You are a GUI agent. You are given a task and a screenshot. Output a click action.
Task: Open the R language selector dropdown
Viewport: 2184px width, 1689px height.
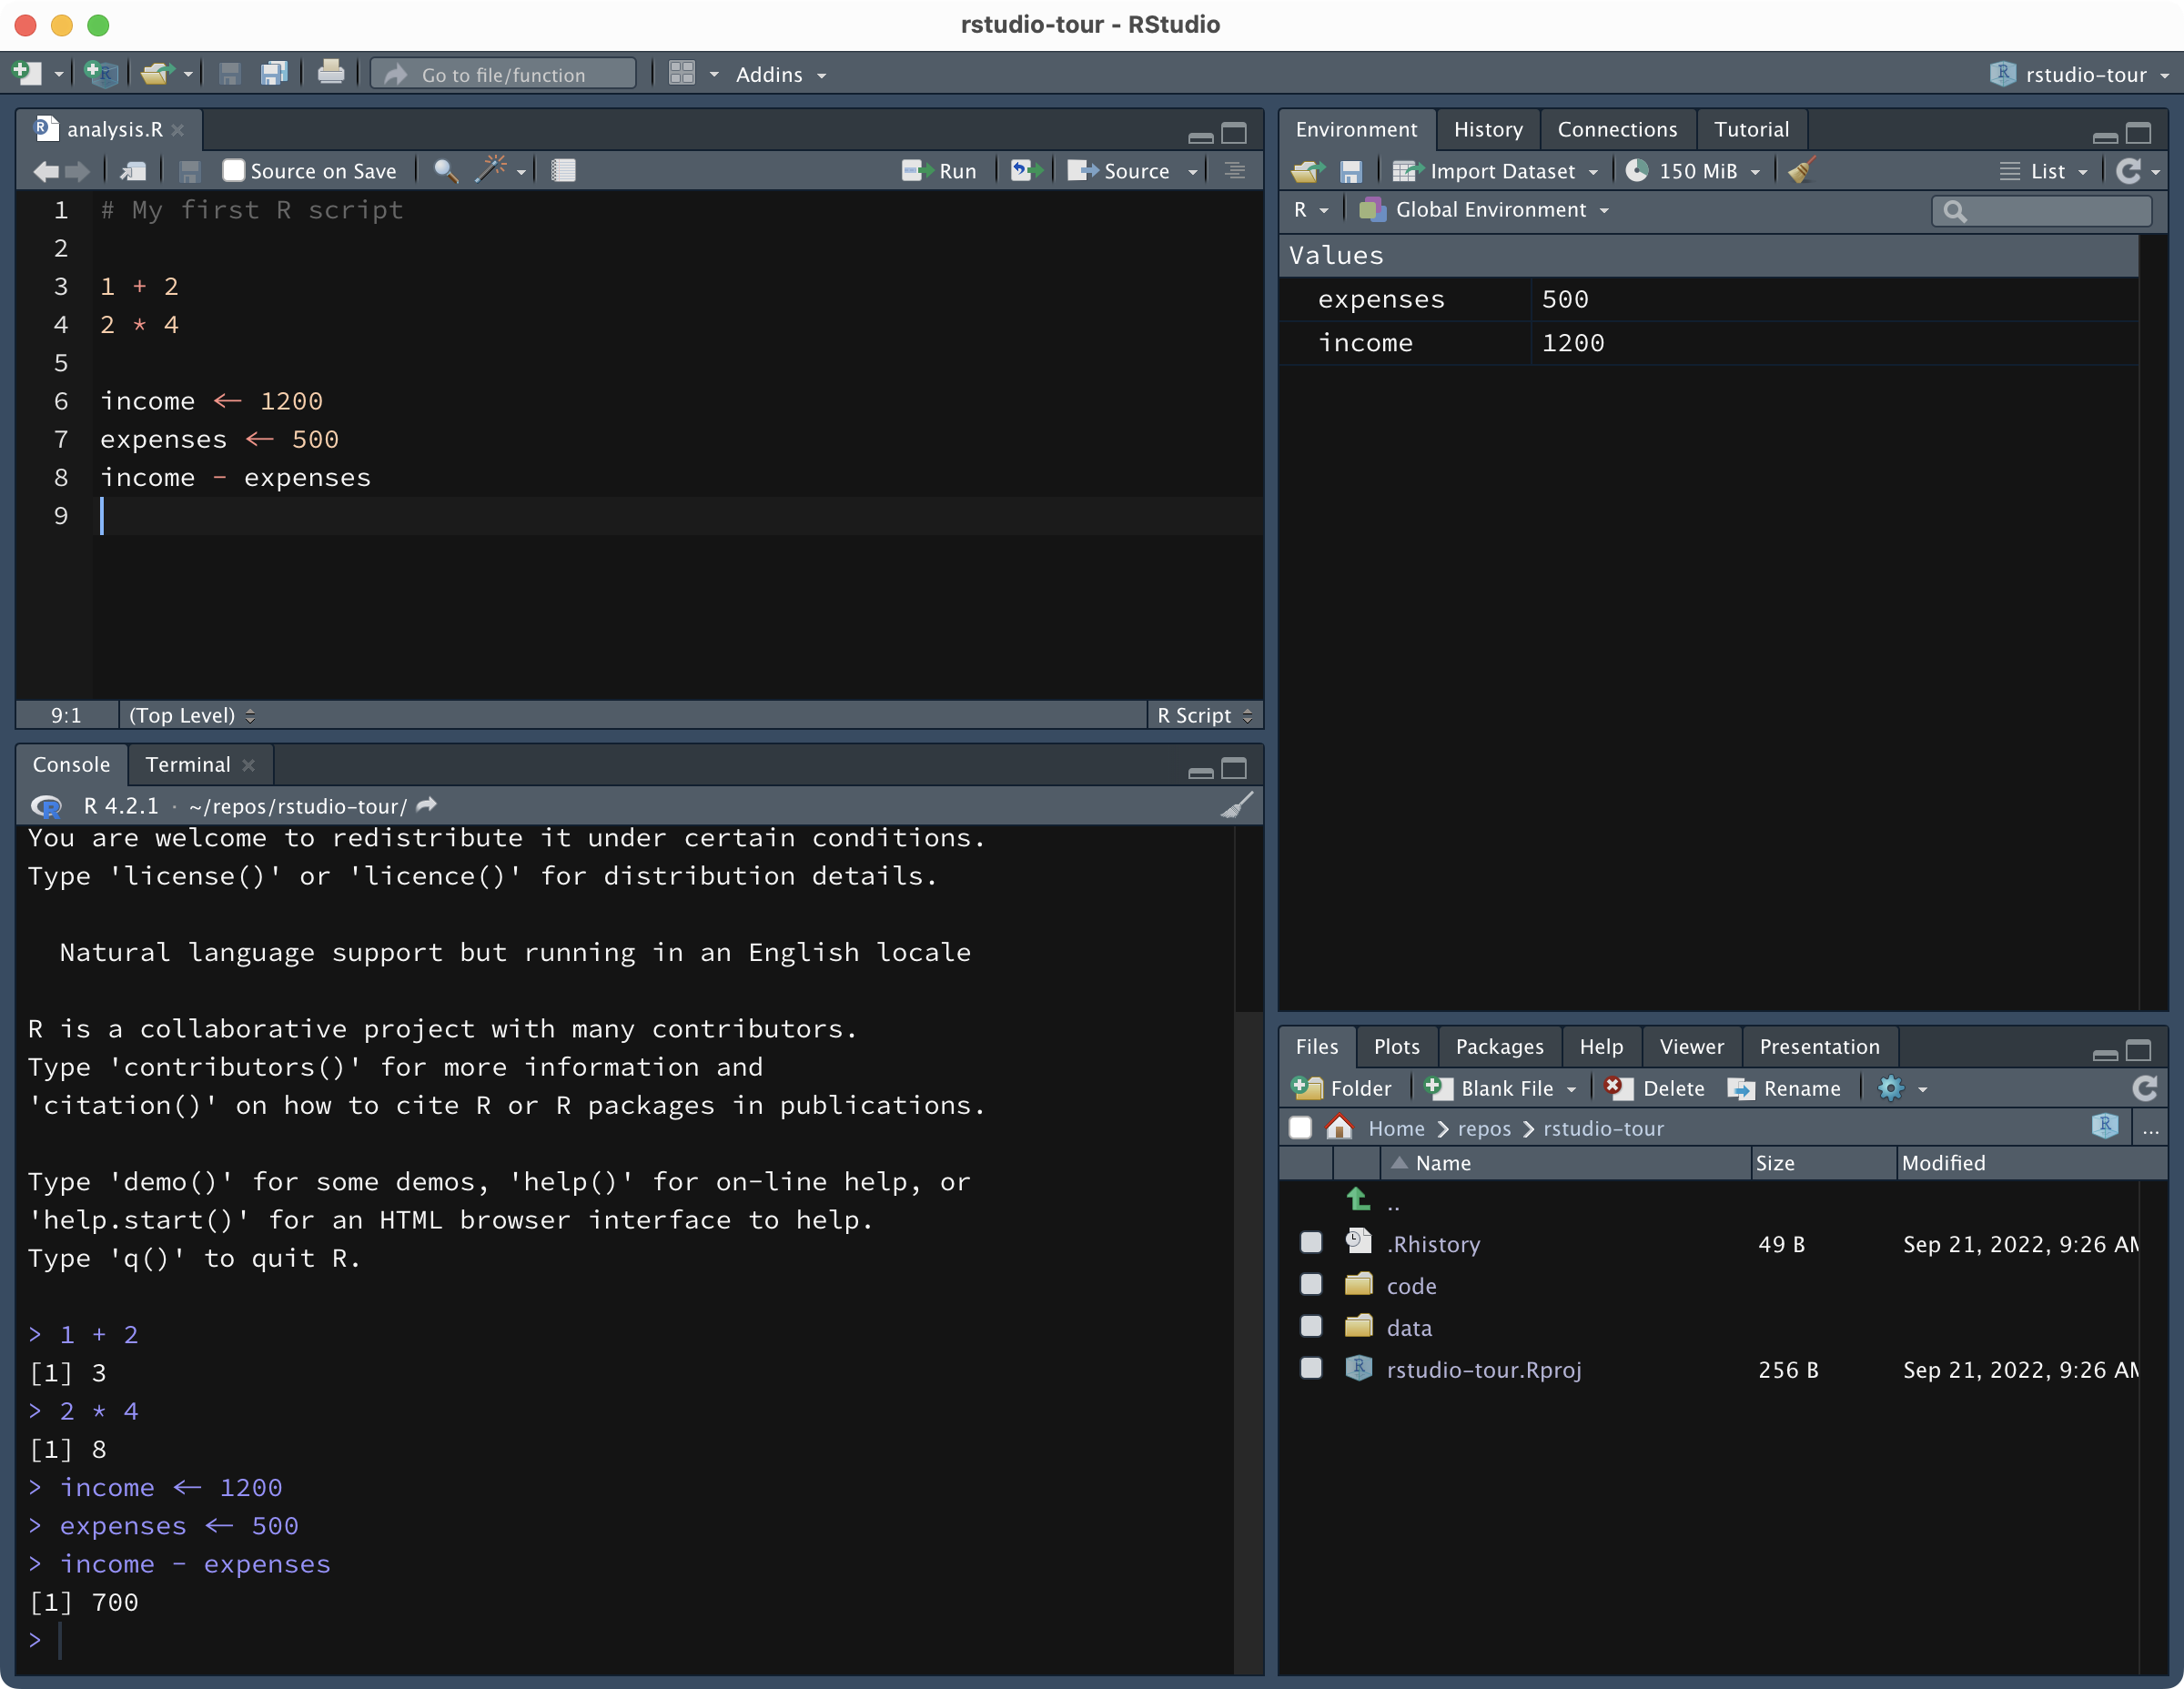click(x=1310, y=210)
